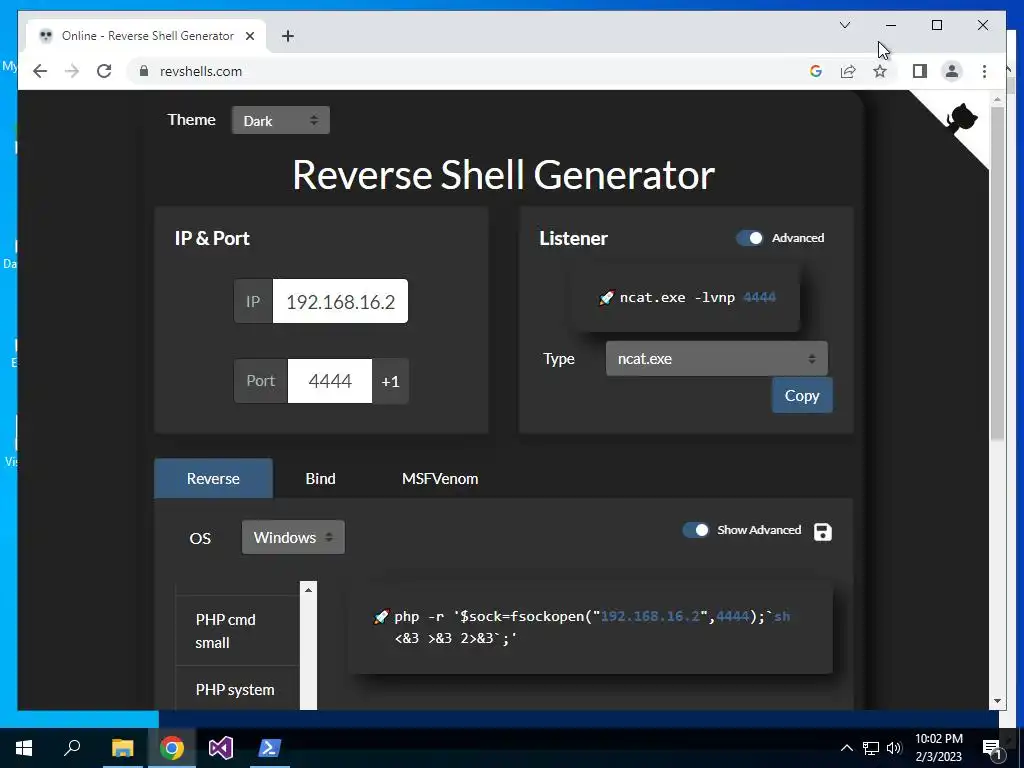Screen dimensions: 1024x768
Task: Toggle the Show Advanced switch
Action: tap(696, 530)
